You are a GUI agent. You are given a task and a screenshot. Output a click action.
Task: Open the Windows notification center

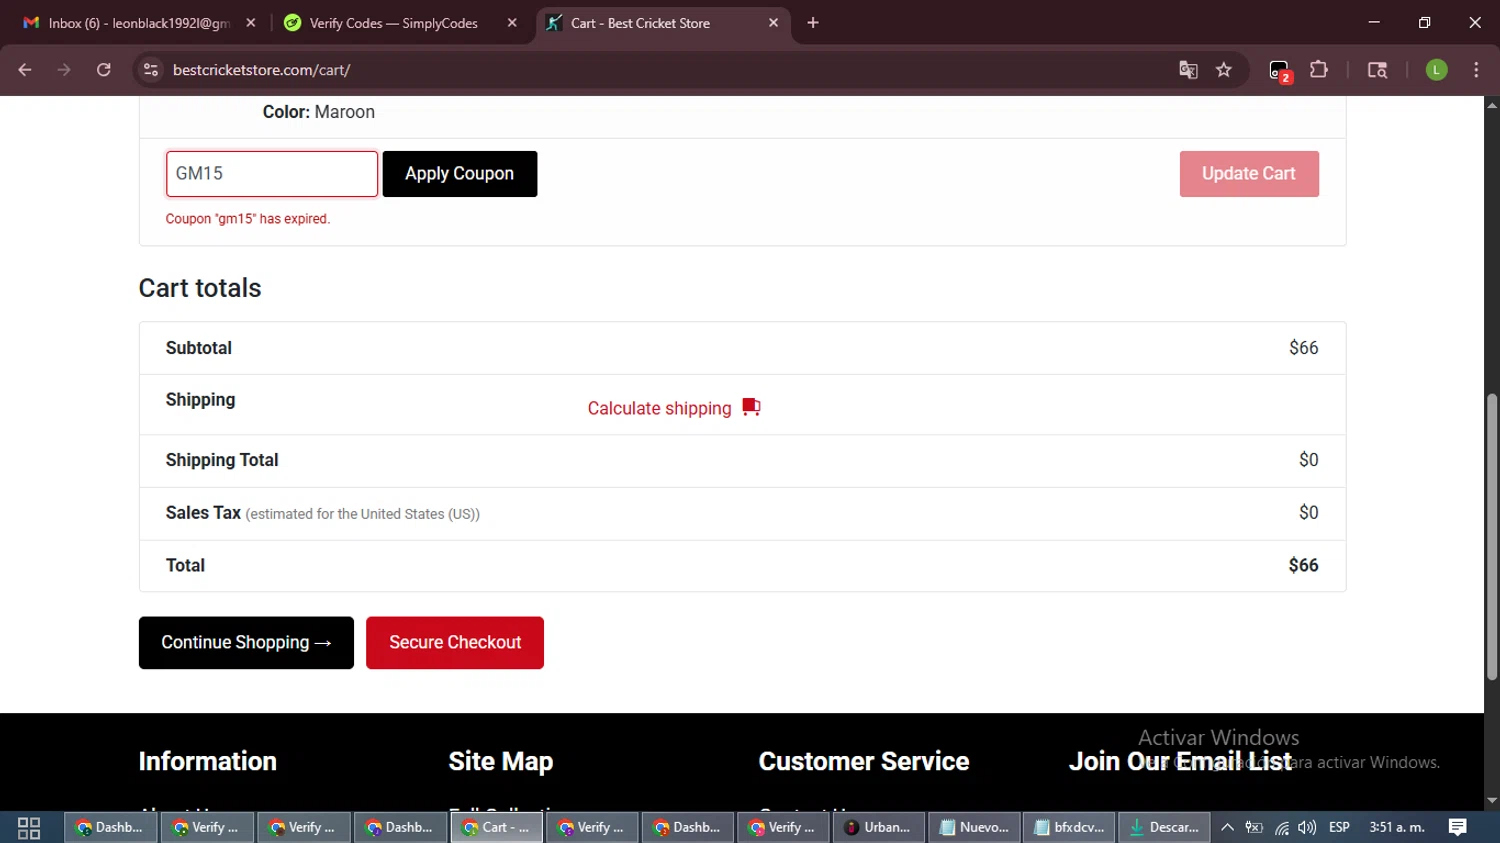(1458, 828)
